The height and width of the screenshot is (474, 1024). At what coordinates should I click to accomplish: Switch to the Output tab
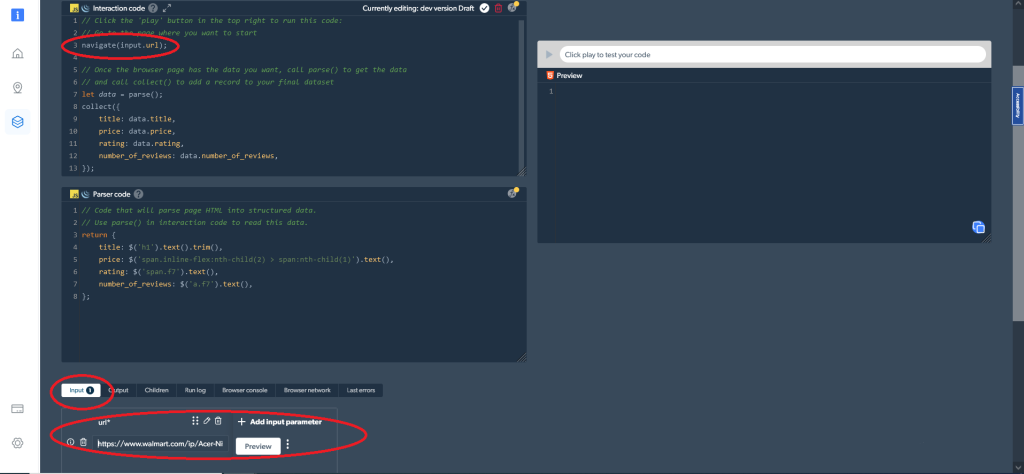point(118,390)
